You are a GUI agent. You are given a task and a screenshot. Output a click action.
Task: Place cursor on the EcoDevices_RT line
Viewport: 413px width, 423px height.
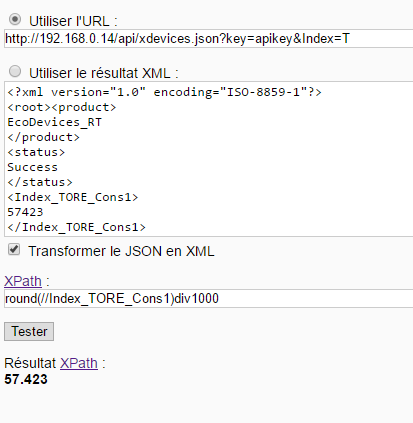(54, 122)
